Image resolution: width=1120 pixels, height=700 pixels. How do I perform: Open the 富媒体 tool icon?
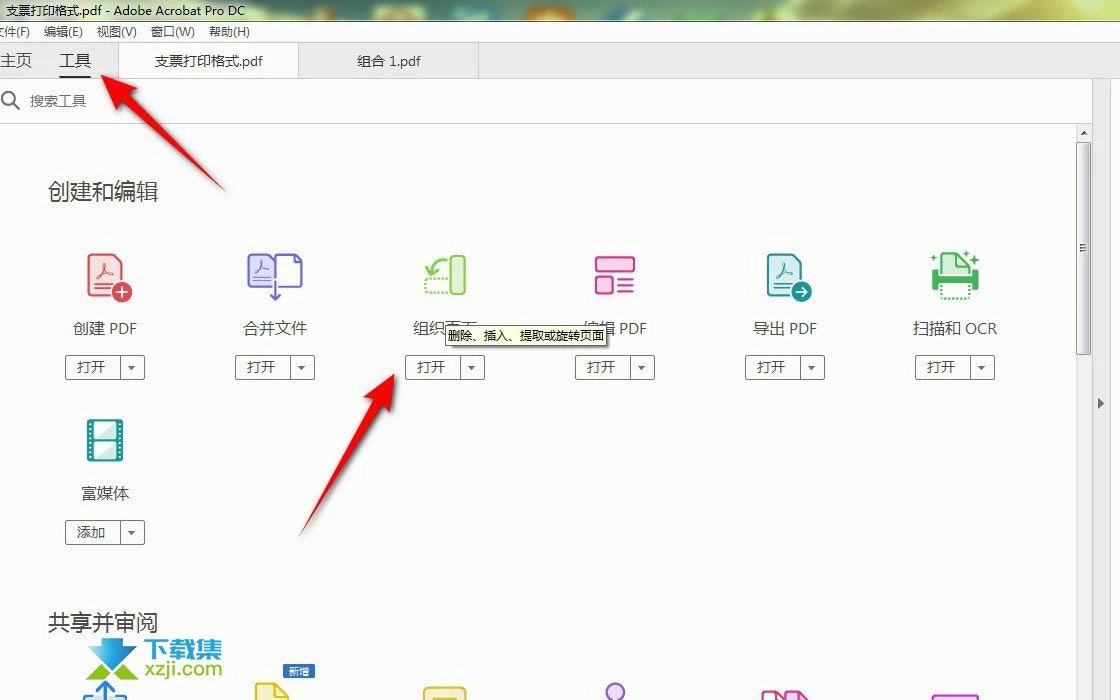(105, 440)
